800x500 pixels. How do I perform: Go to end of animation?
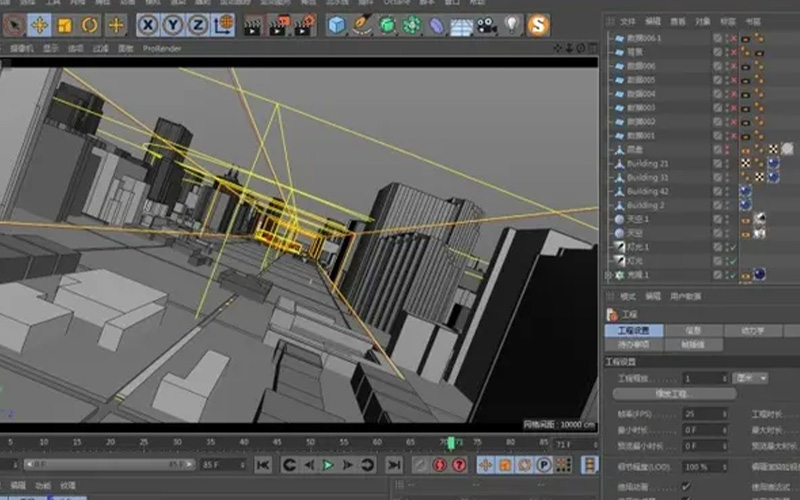point(394,465)
